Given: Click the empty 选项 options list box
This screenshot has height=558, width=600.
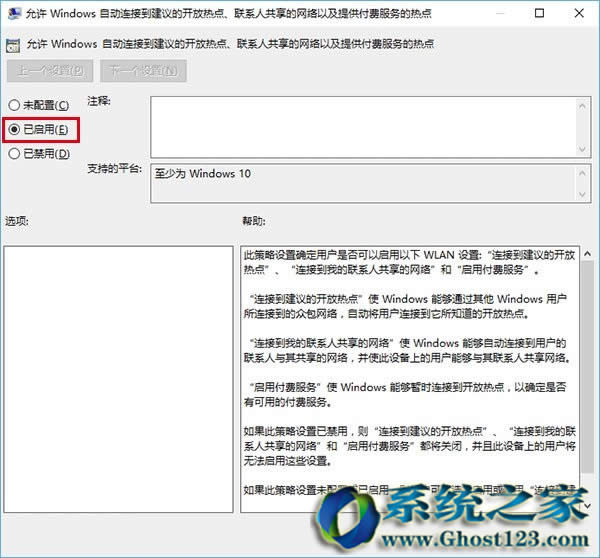Looking at the screenshot, I should [118, 379].
